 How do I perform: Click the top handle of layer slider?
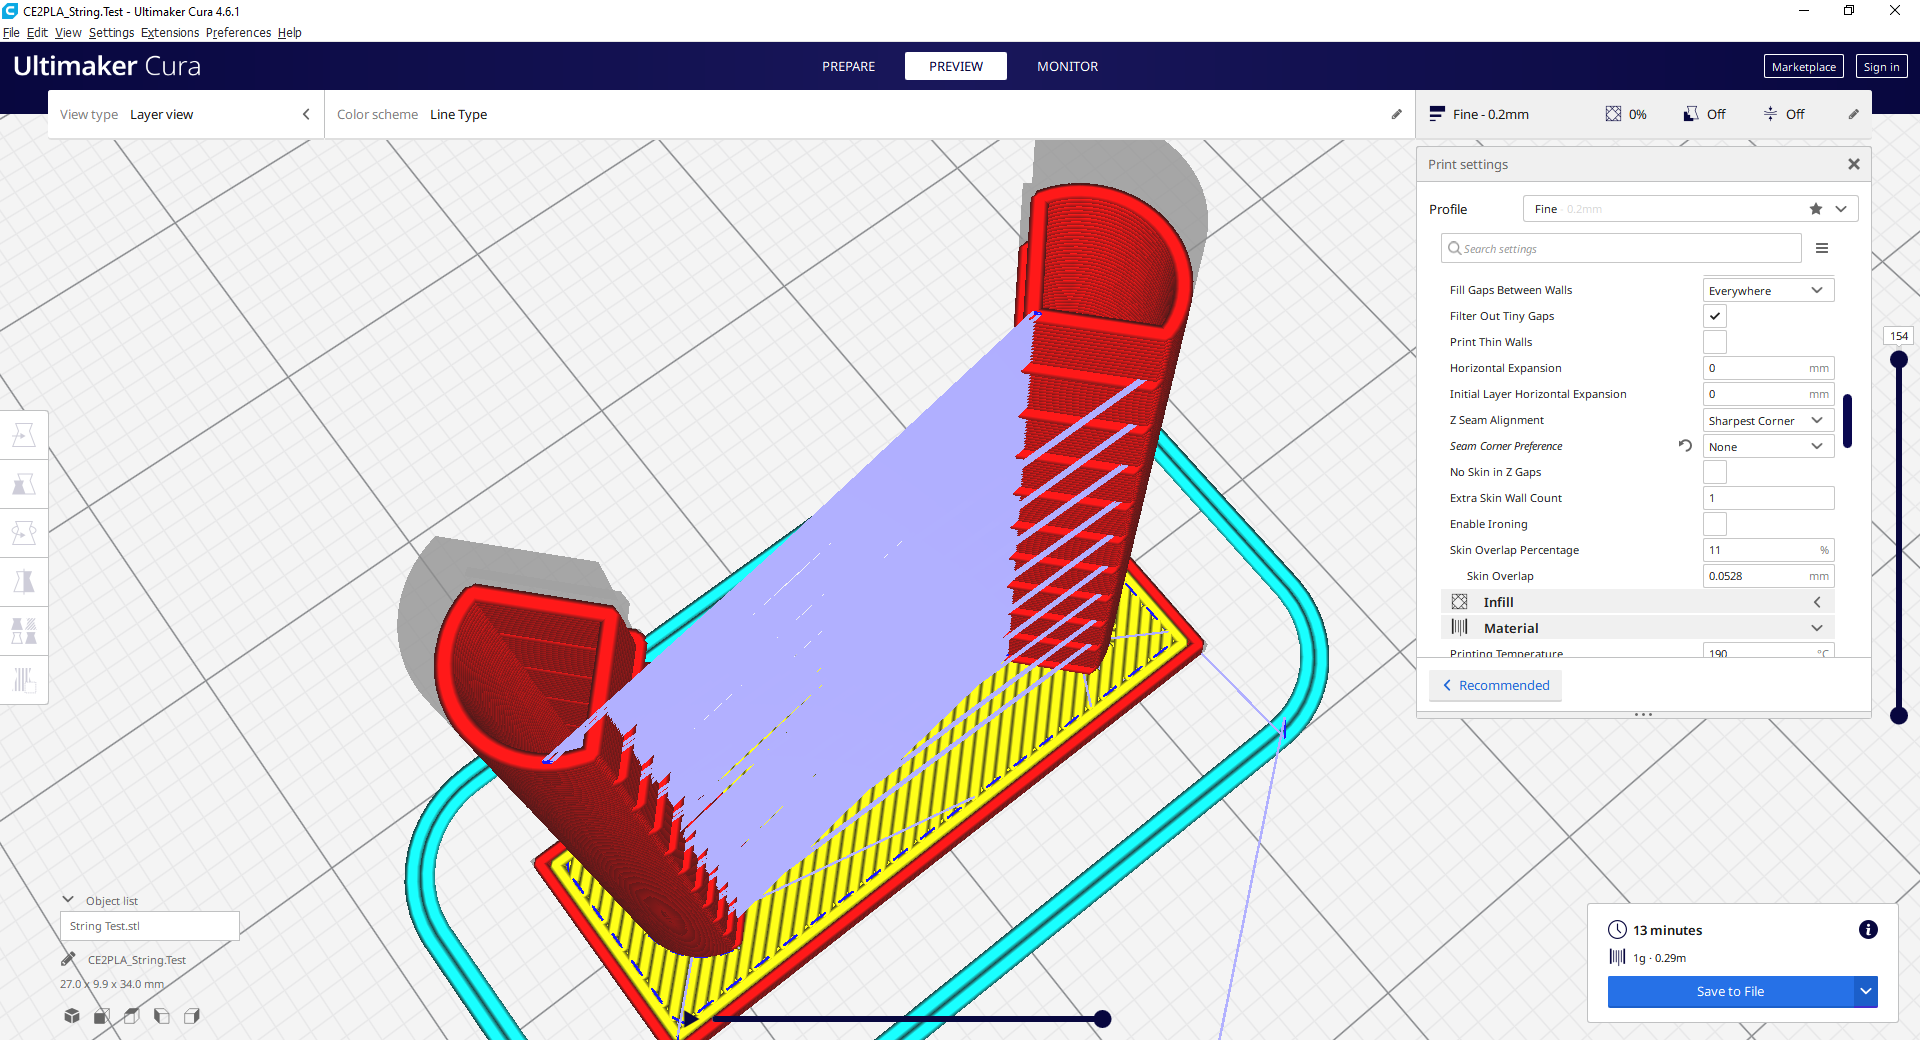[1899, 359]
